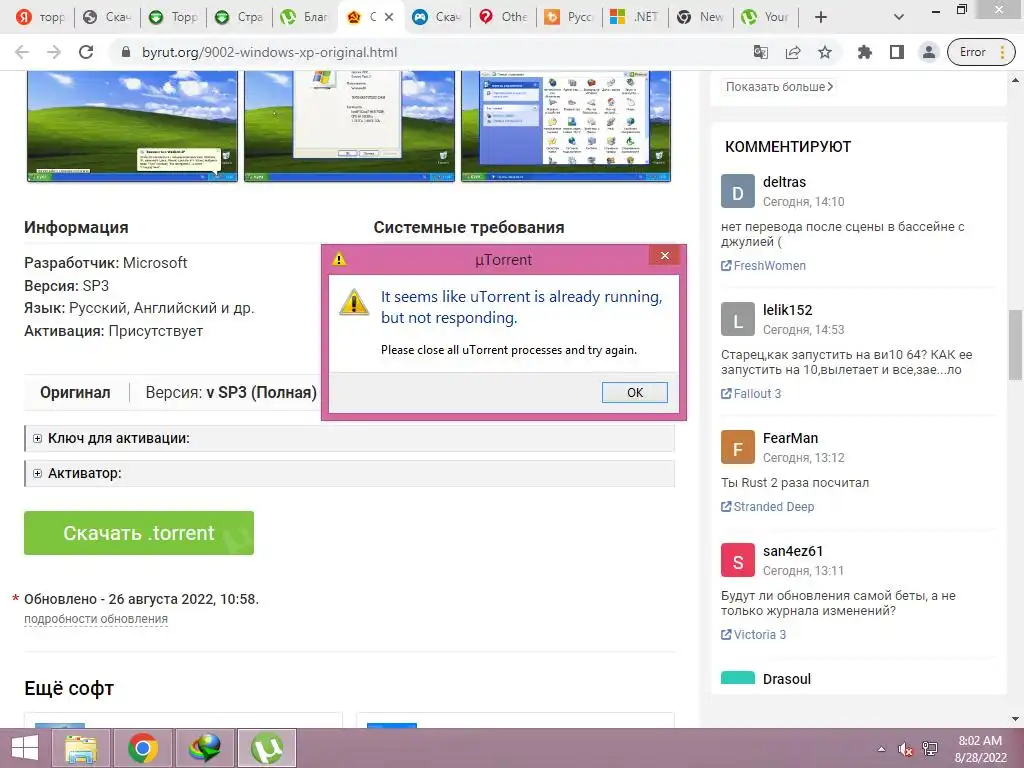Open the Chrome profile avatar
Screen dimensions: 1024x768
point(929,52)
